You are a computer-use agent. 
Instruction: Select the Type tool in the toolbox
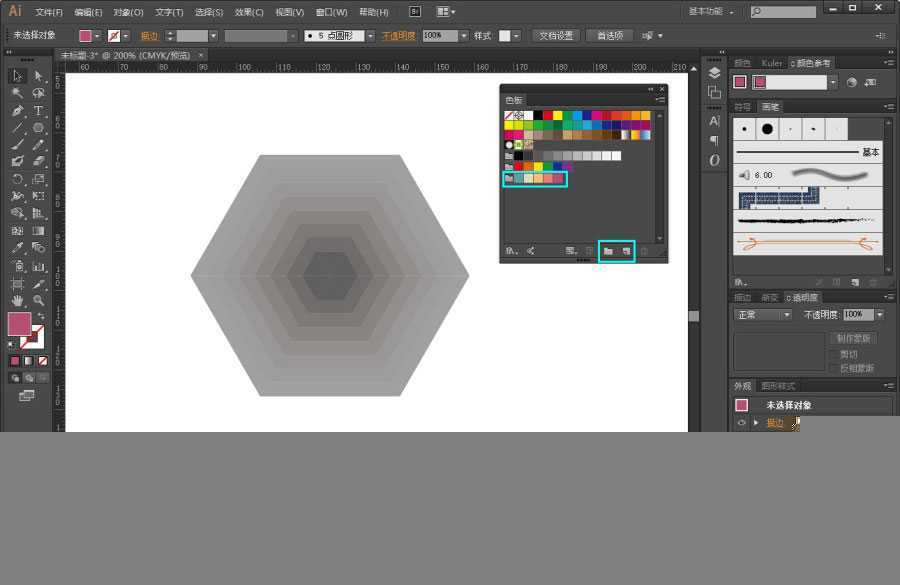pyautogui.click(x=38, y=111)
